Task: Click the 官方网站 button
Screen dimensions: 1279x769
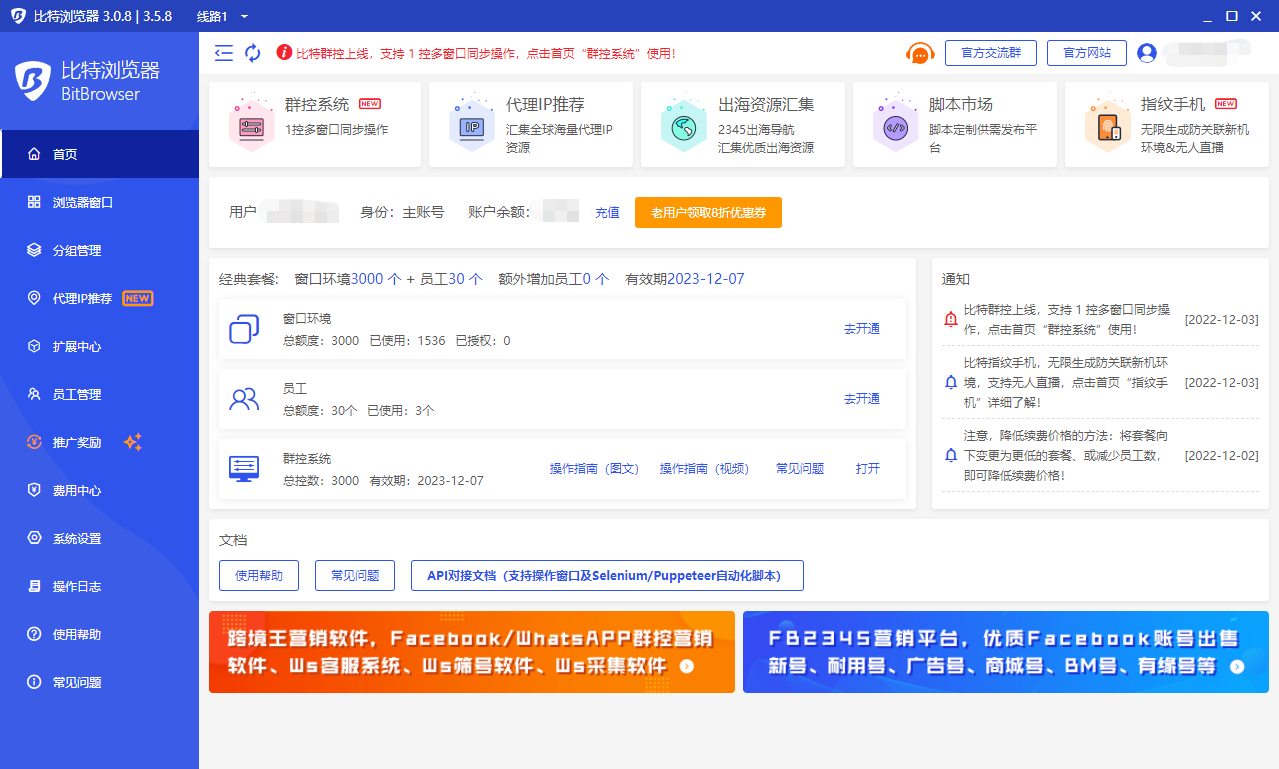Action: 1087,53
